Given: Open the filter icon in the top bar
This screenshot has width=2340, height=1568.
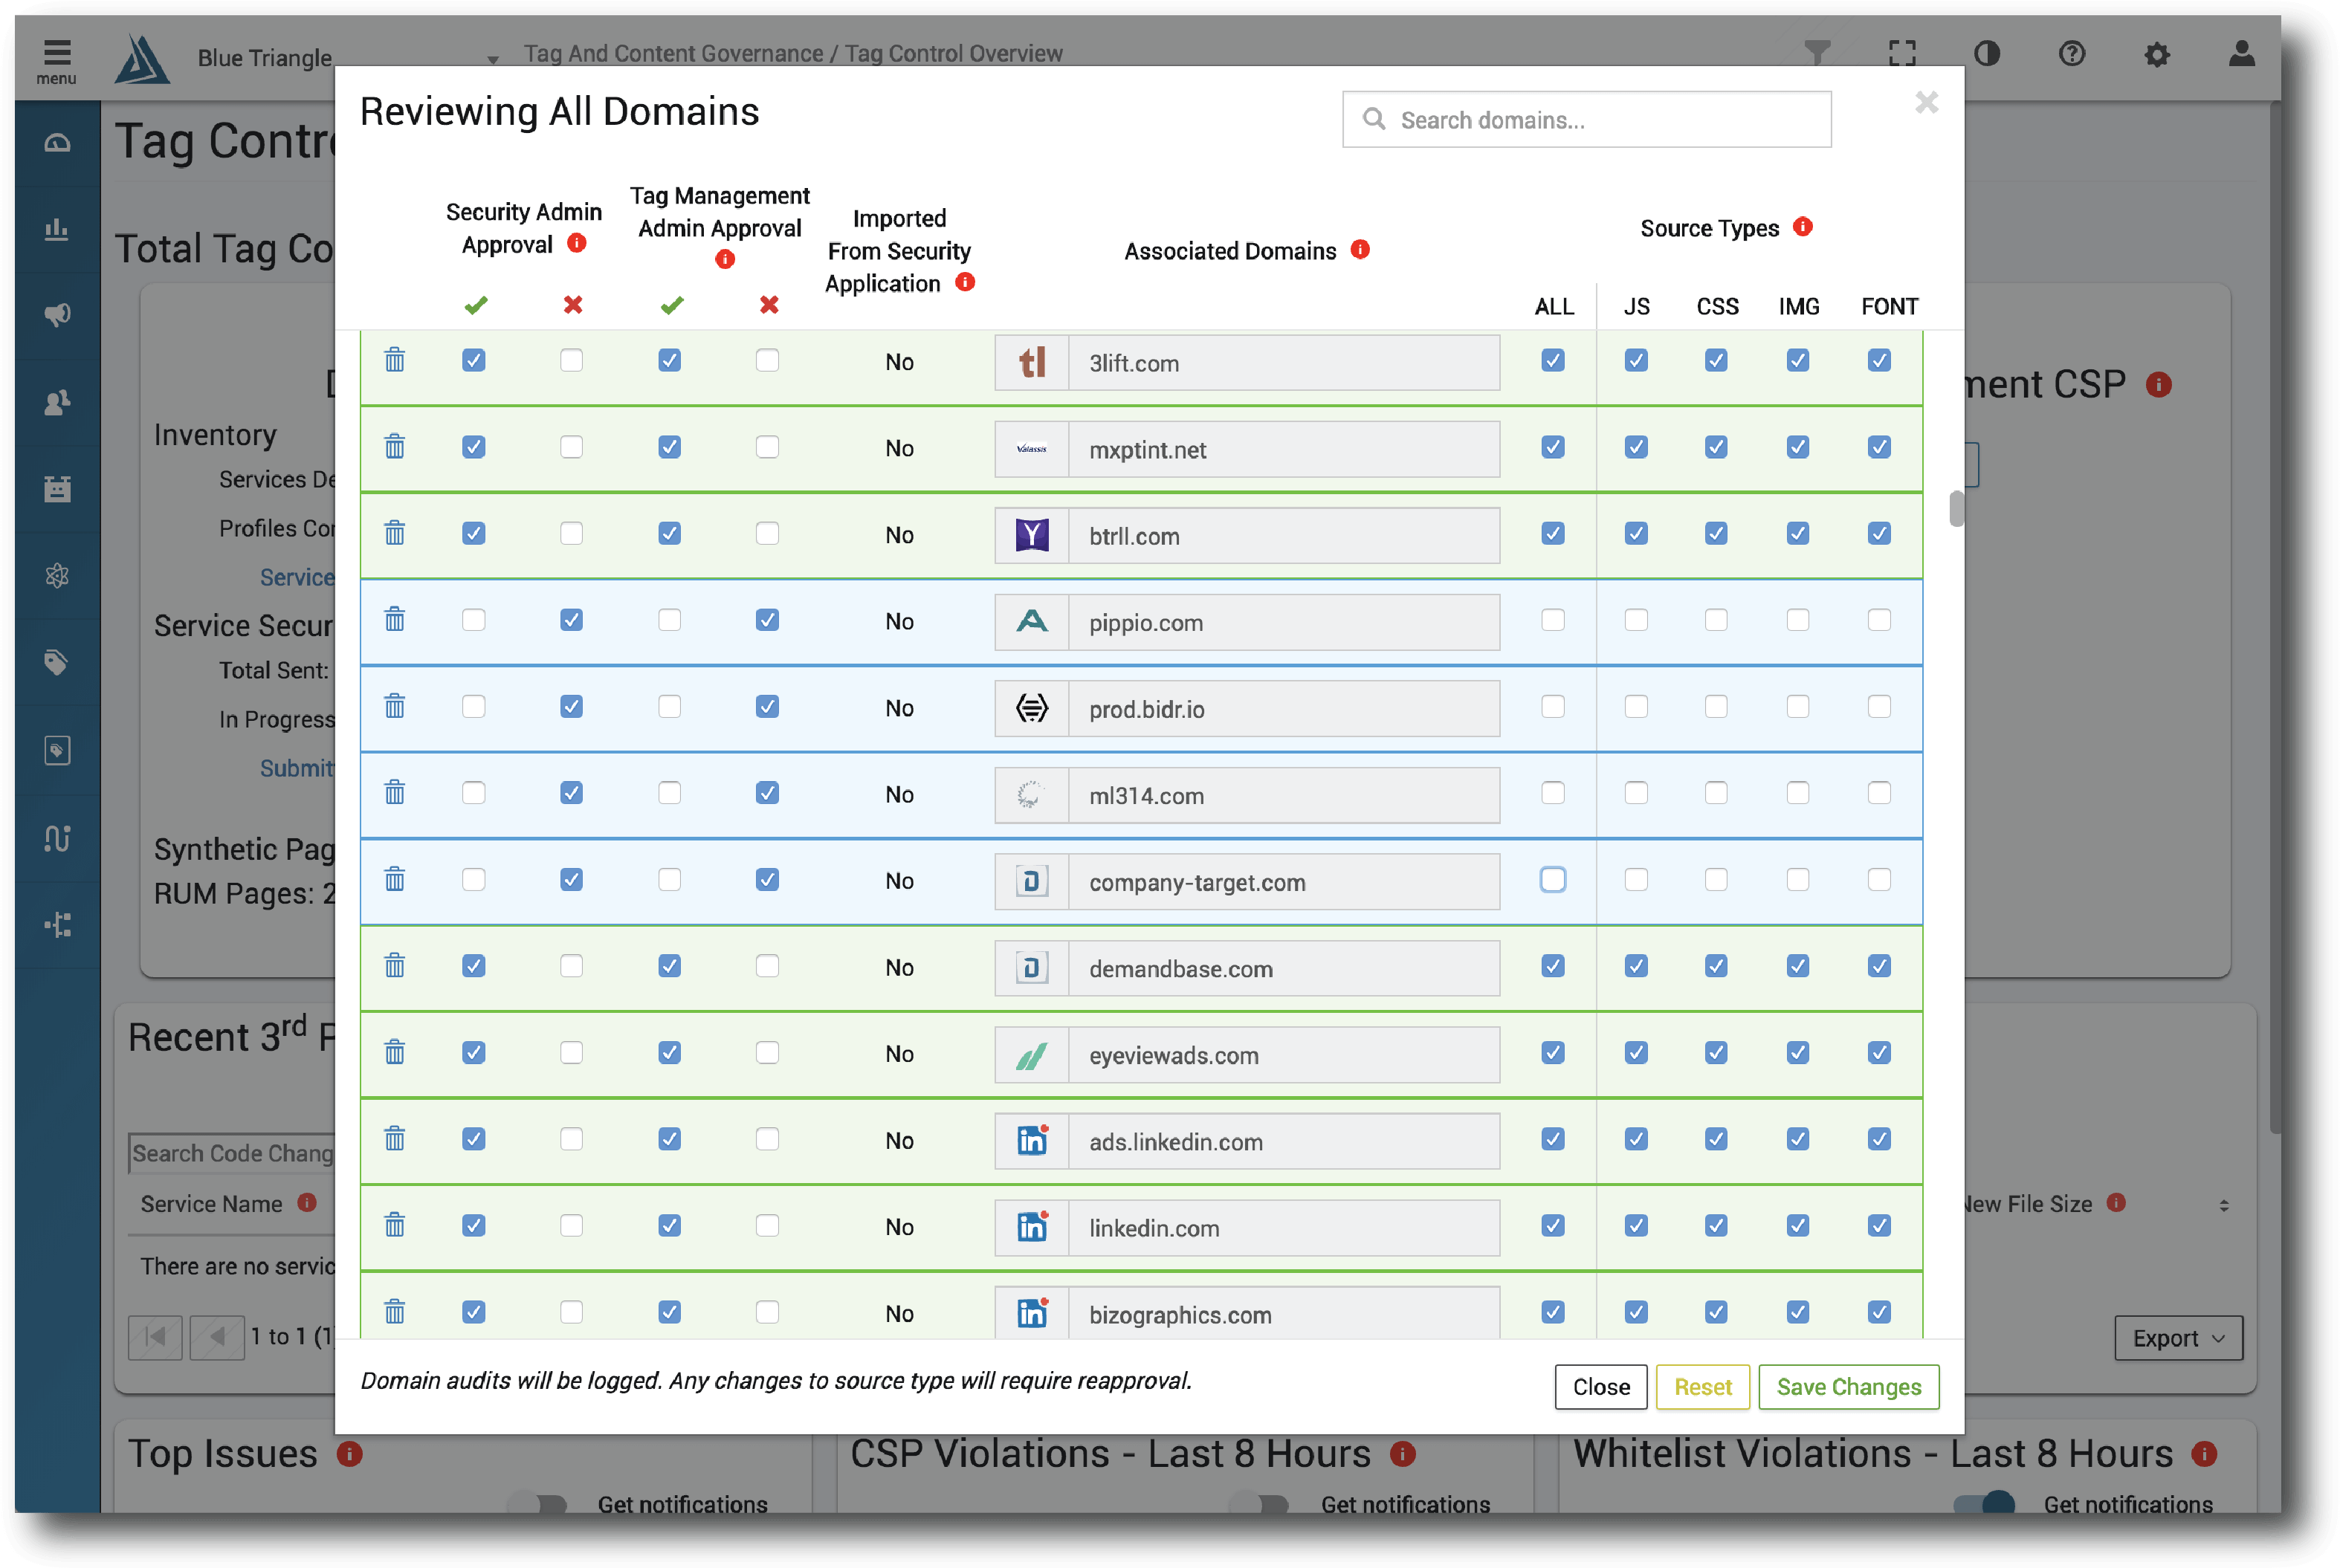Looking at the screenshot, I should (x=1819, y=52).
